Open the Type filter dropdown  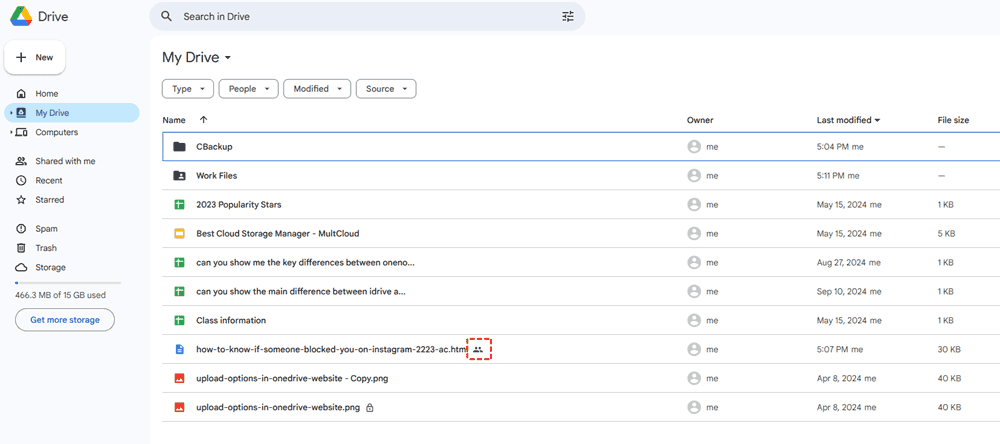coord(187,89)
